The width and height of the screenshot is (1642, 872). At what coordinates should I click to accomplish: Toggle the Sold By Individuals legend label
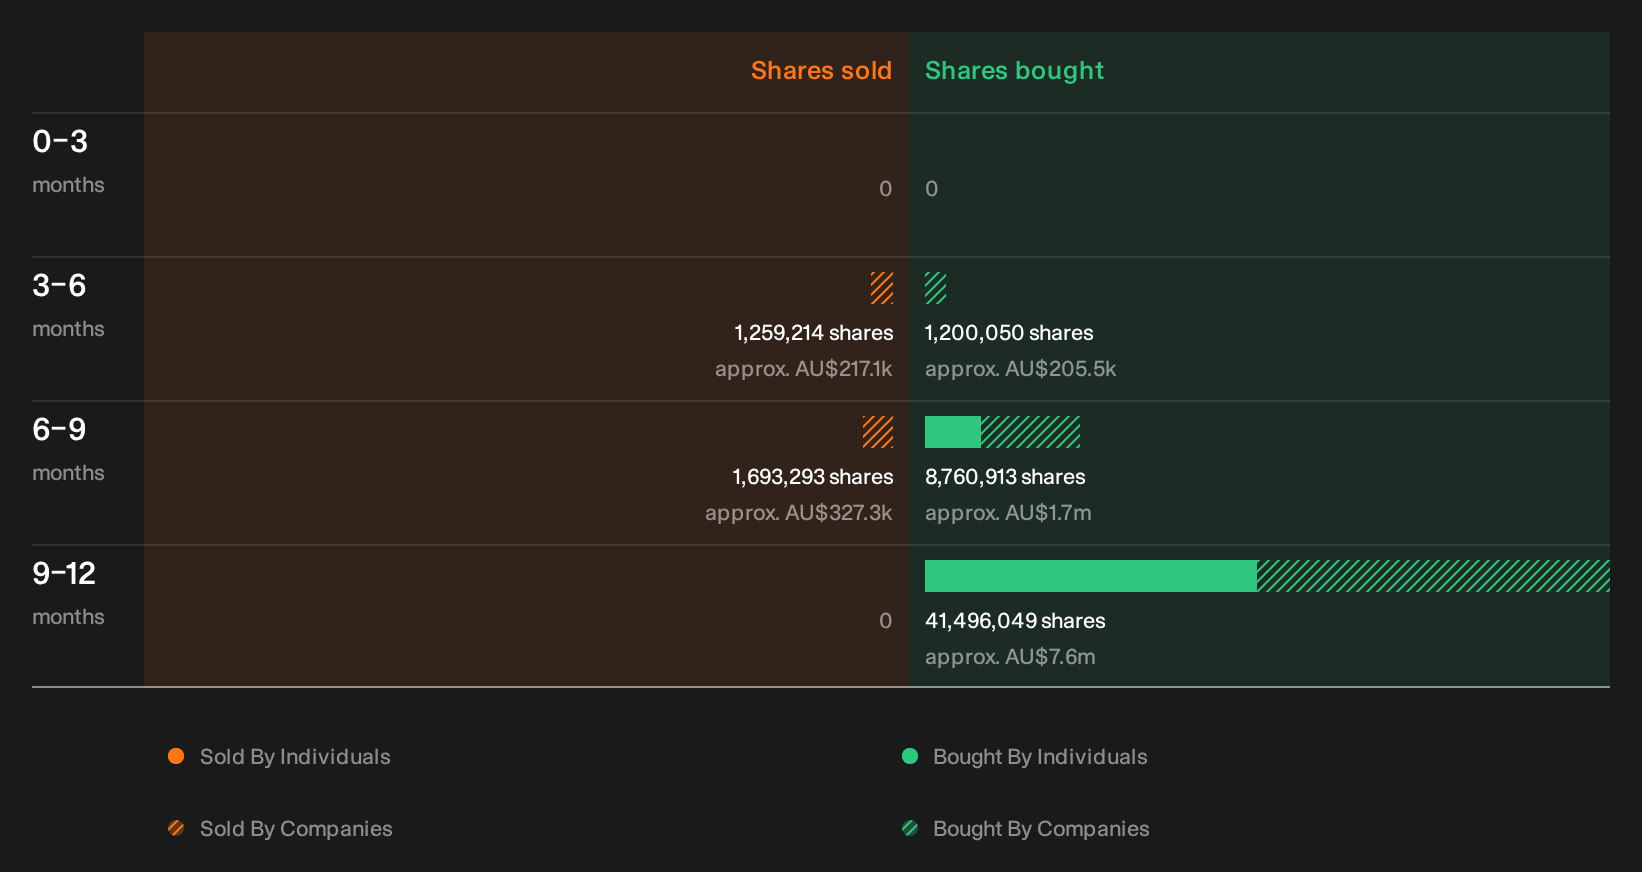(x=295, y=757)
